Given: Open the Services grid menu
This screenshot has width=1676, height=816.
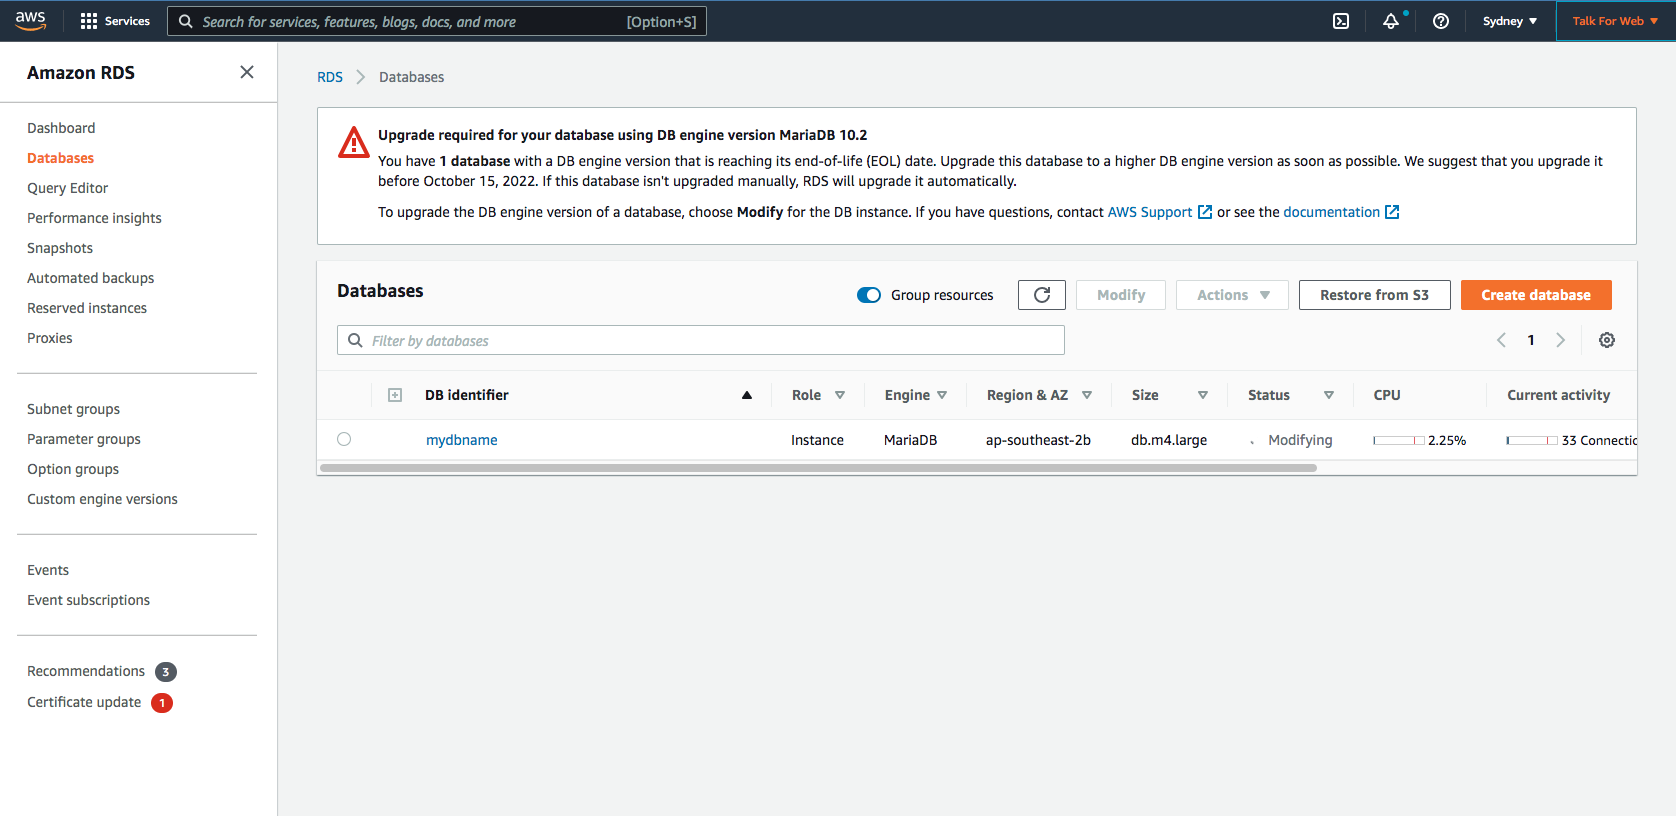Looking at the screenshot, I should (115, 21).
